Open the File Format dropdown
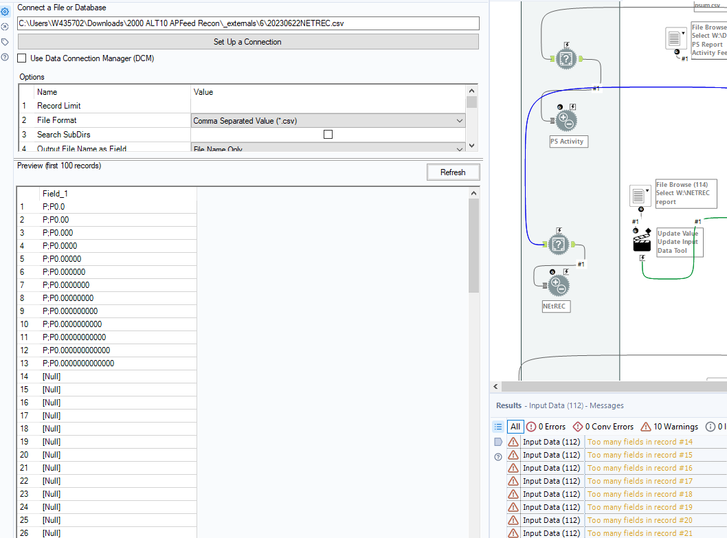Screen dimensions: 727x538 (x=328, y=121)
